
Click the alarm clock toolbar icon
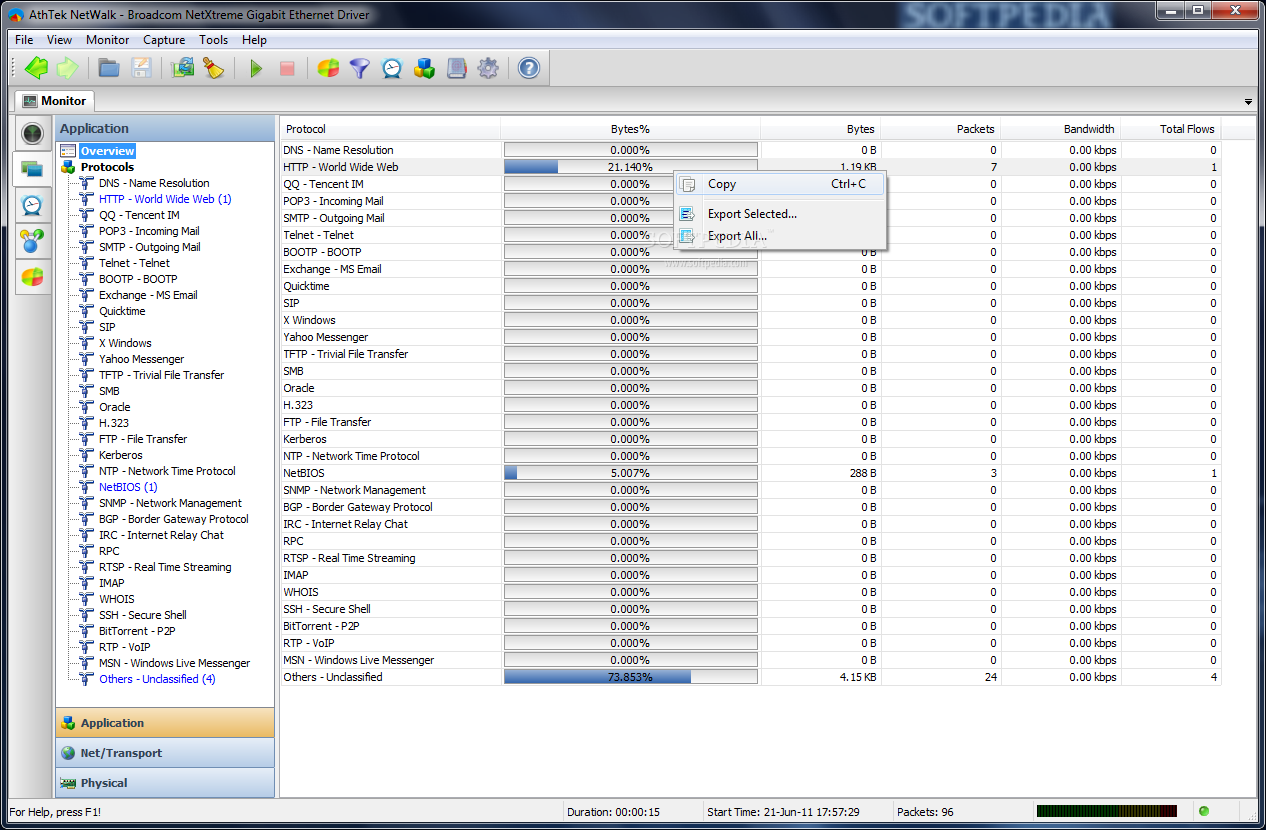(x=392, y=68)
